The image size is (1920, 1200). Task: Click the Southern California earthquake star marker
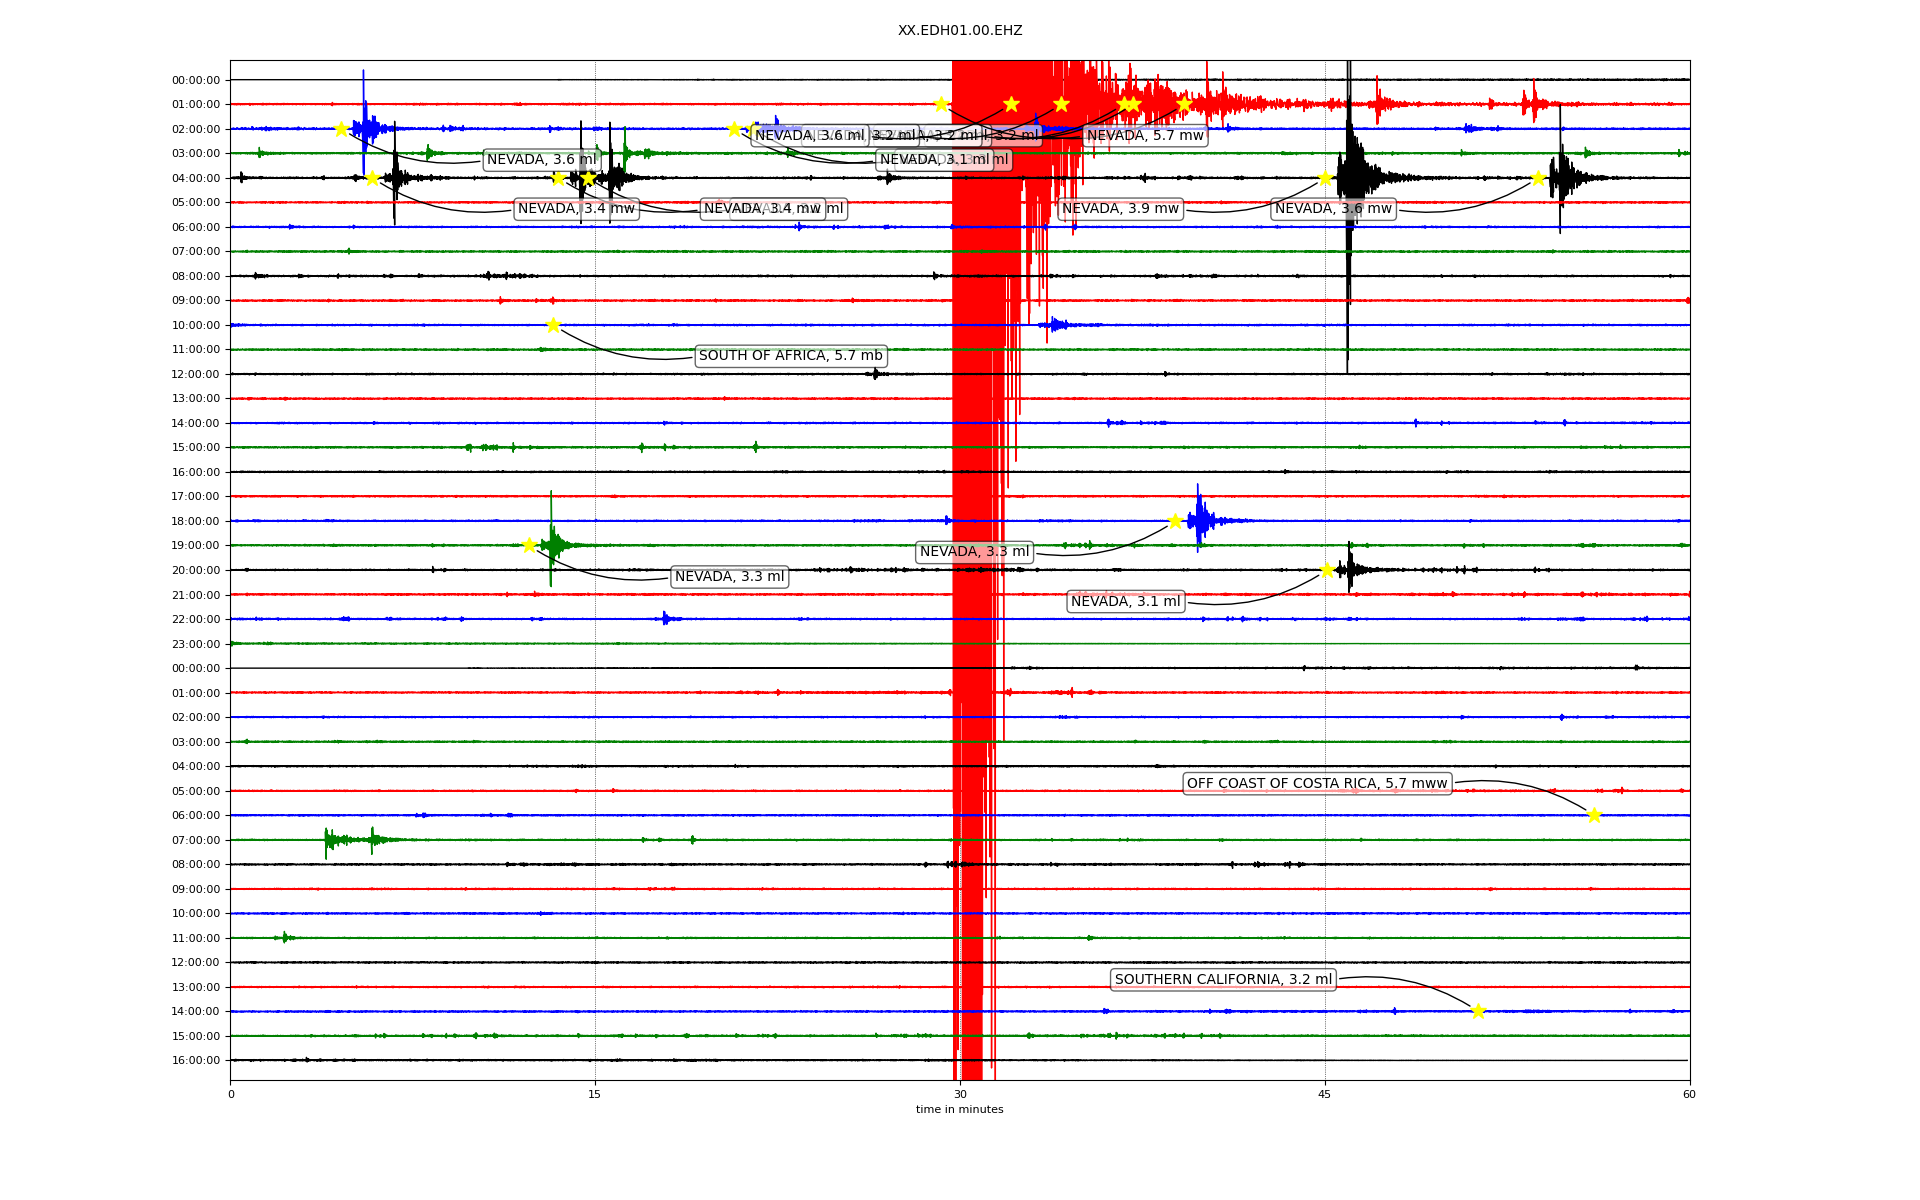(x=1478, y=1011)
